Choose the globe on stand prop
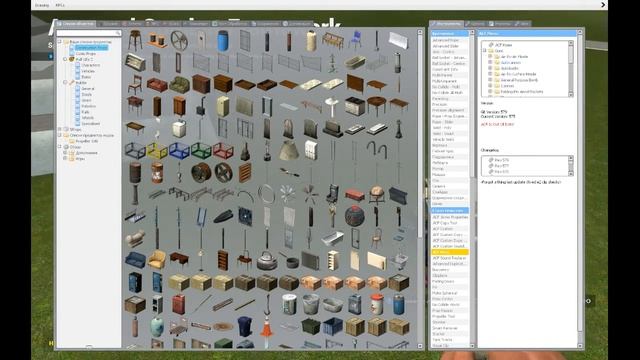This screenshot has width=640, height=360. point(377,195)
